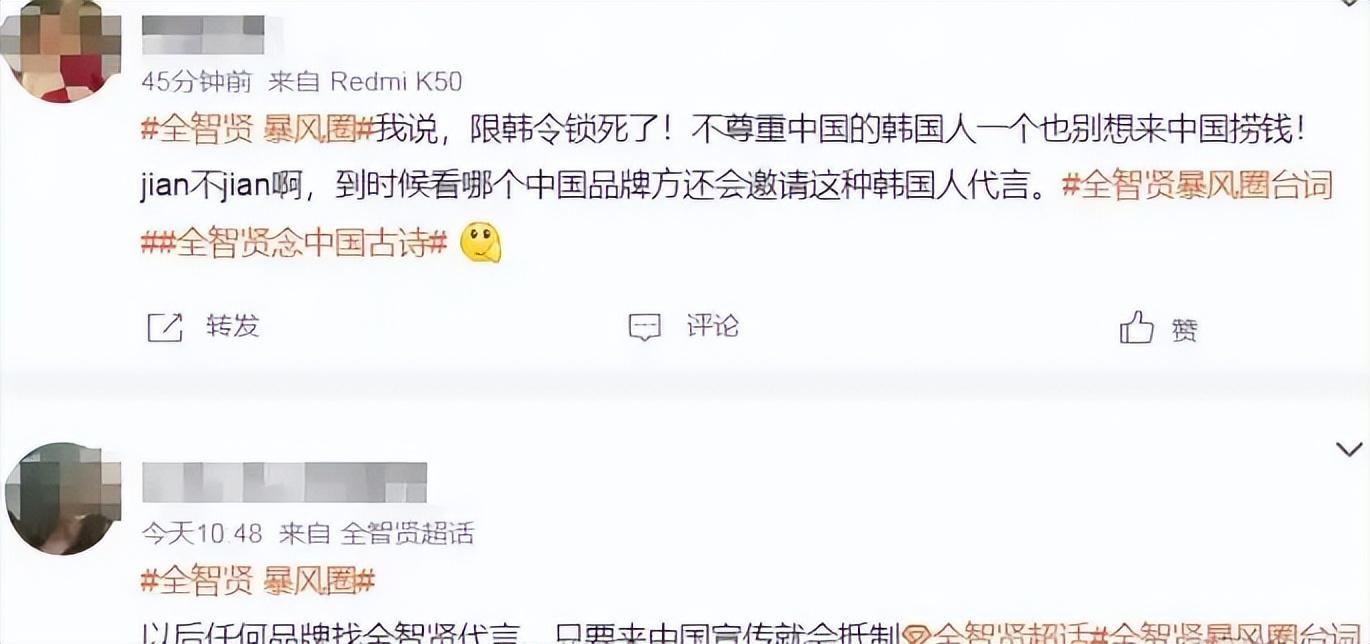1370x644 pixels.
Task: Click the Redmi K50 source label
Action: [x=396, y=81]
